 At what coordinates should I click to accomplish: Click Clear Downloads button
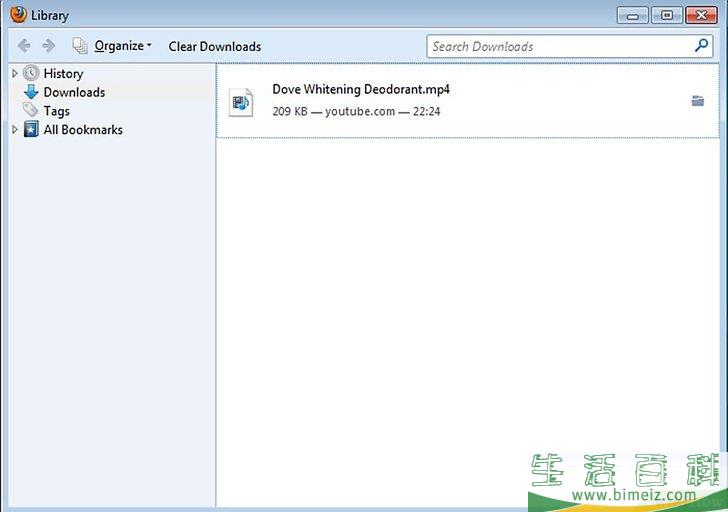pos(214,46)
